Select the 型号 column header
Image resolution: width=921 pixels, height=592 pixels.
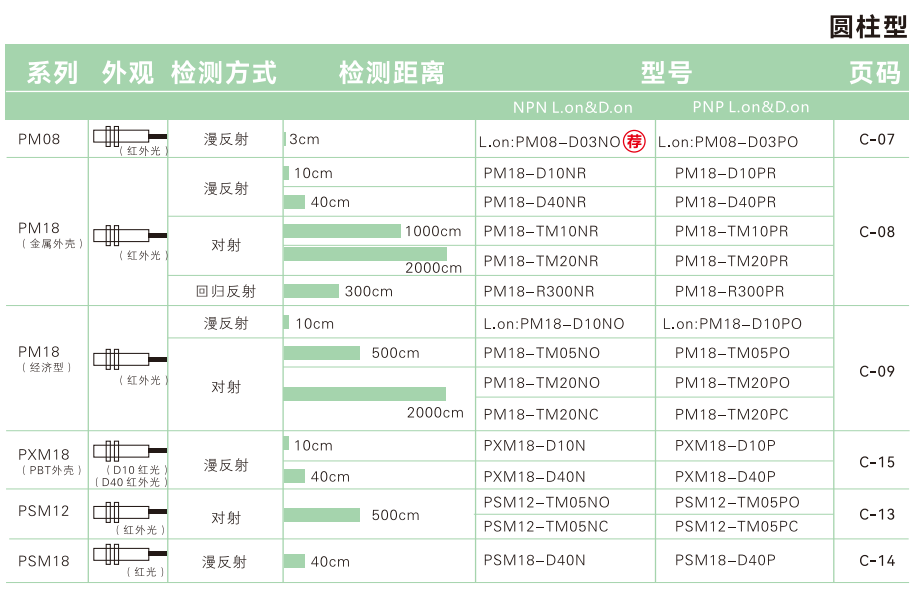coord(666,72)
